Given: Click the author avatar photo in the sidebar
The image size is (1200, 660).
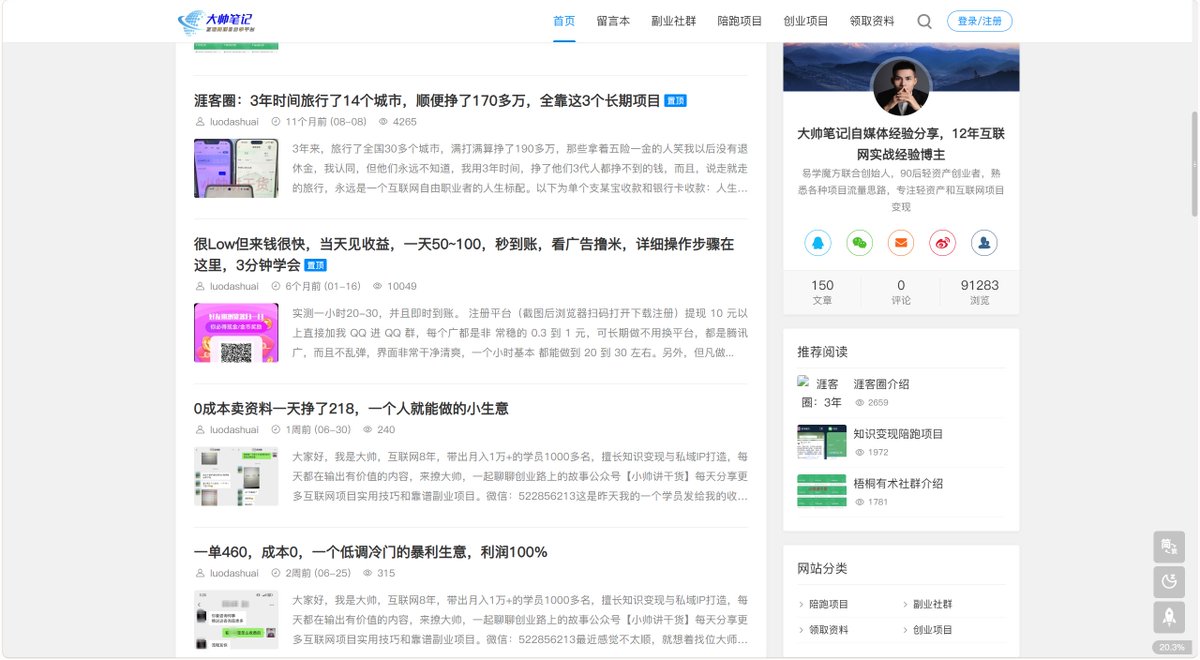Looking at the screenshot, I should [x=901, y=87].
